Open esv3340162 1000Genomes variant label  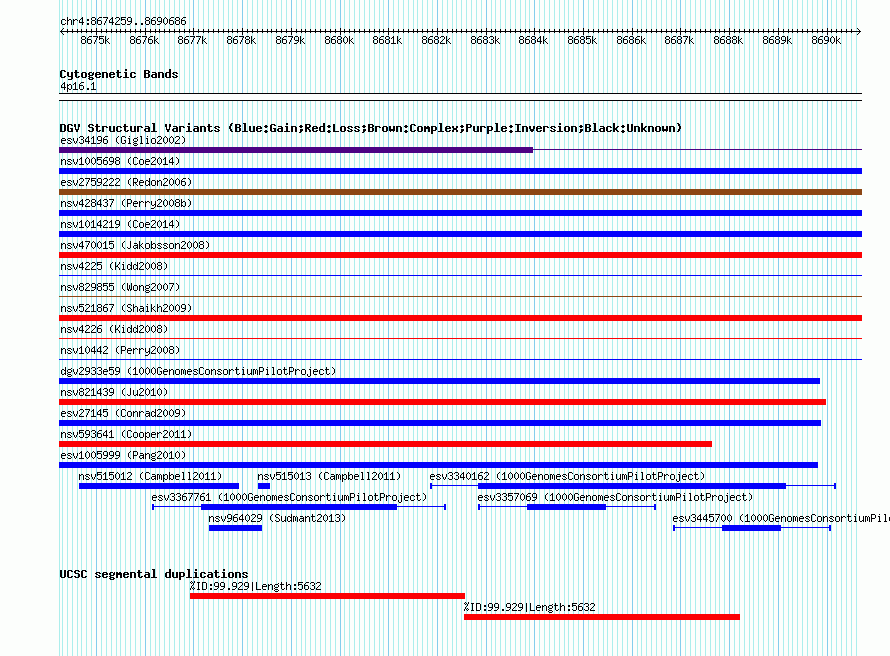pyautogui.click(x=567, y=476)
